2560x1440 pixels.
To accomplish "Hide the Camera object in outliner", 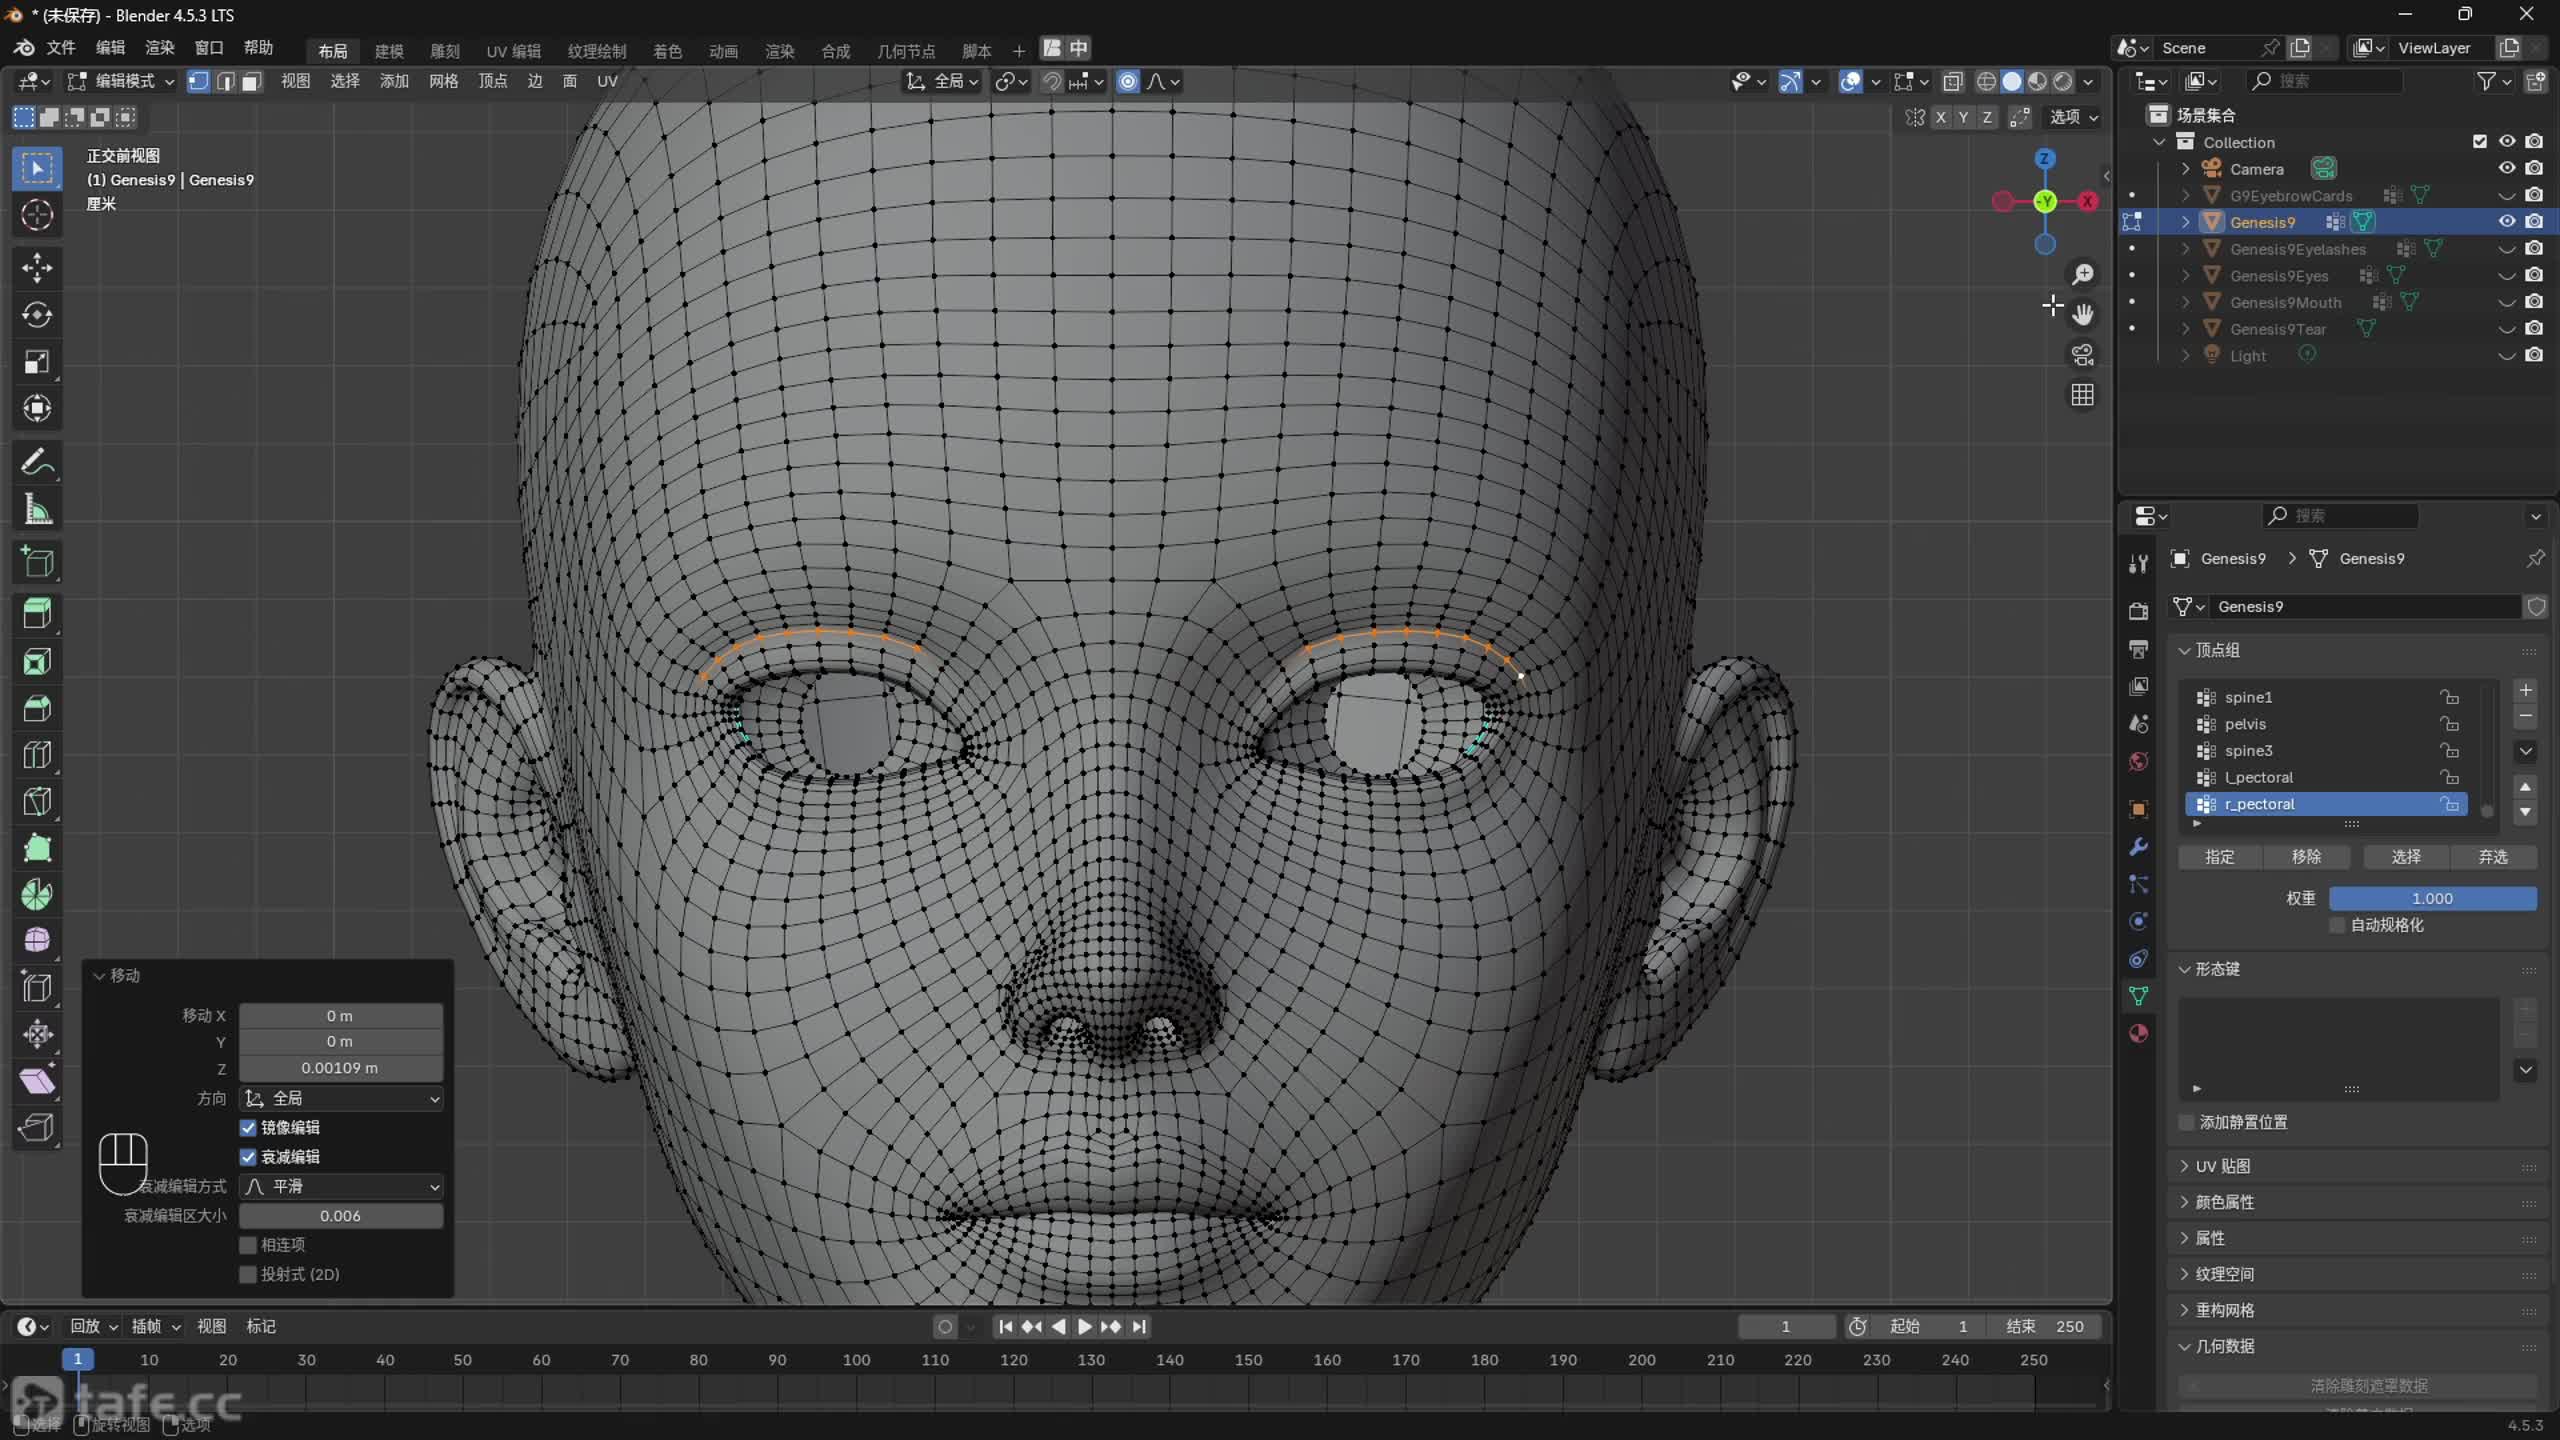I will pos(2506,168).
